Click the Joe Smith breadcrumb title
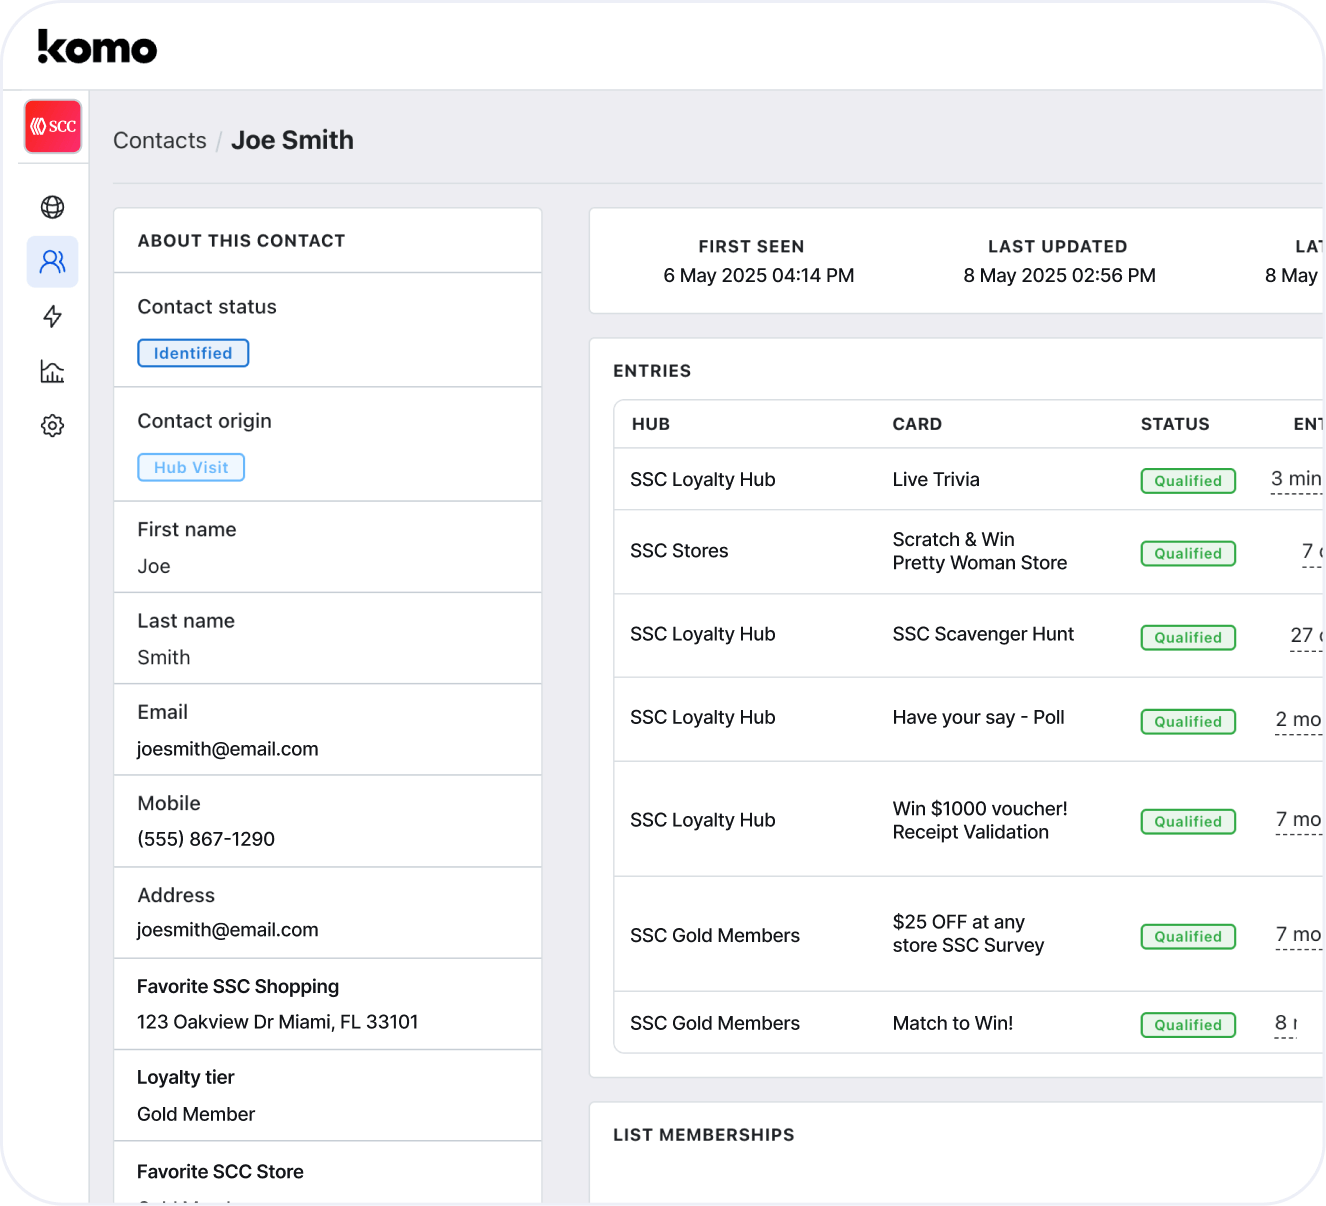 pos(292,140)
